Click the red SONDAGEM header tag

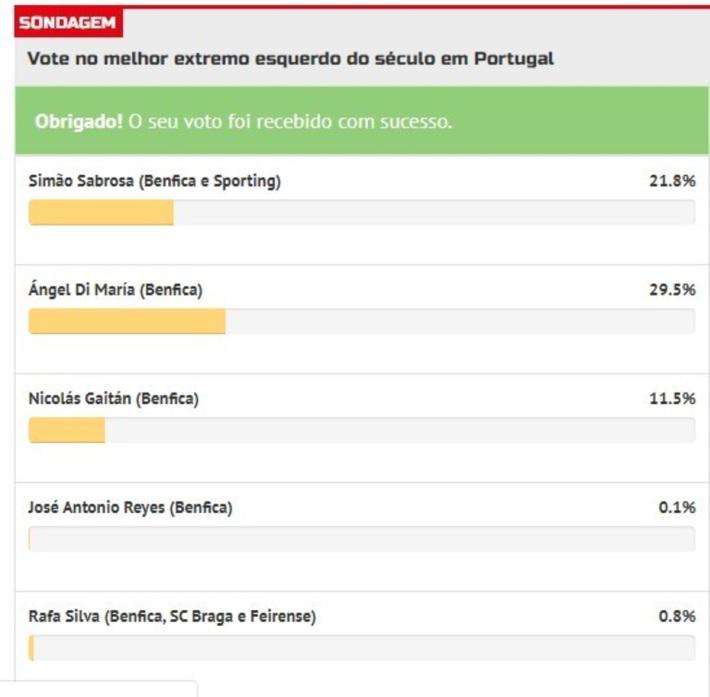tap(67, 23)
